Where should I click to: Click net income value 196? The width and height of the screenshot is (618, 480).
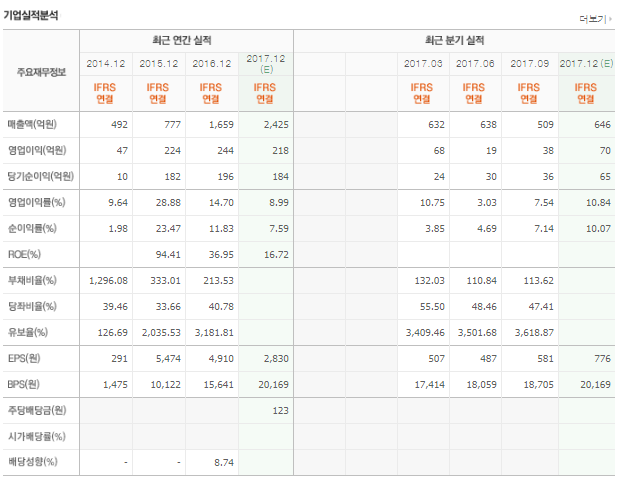tap(226, 177)
